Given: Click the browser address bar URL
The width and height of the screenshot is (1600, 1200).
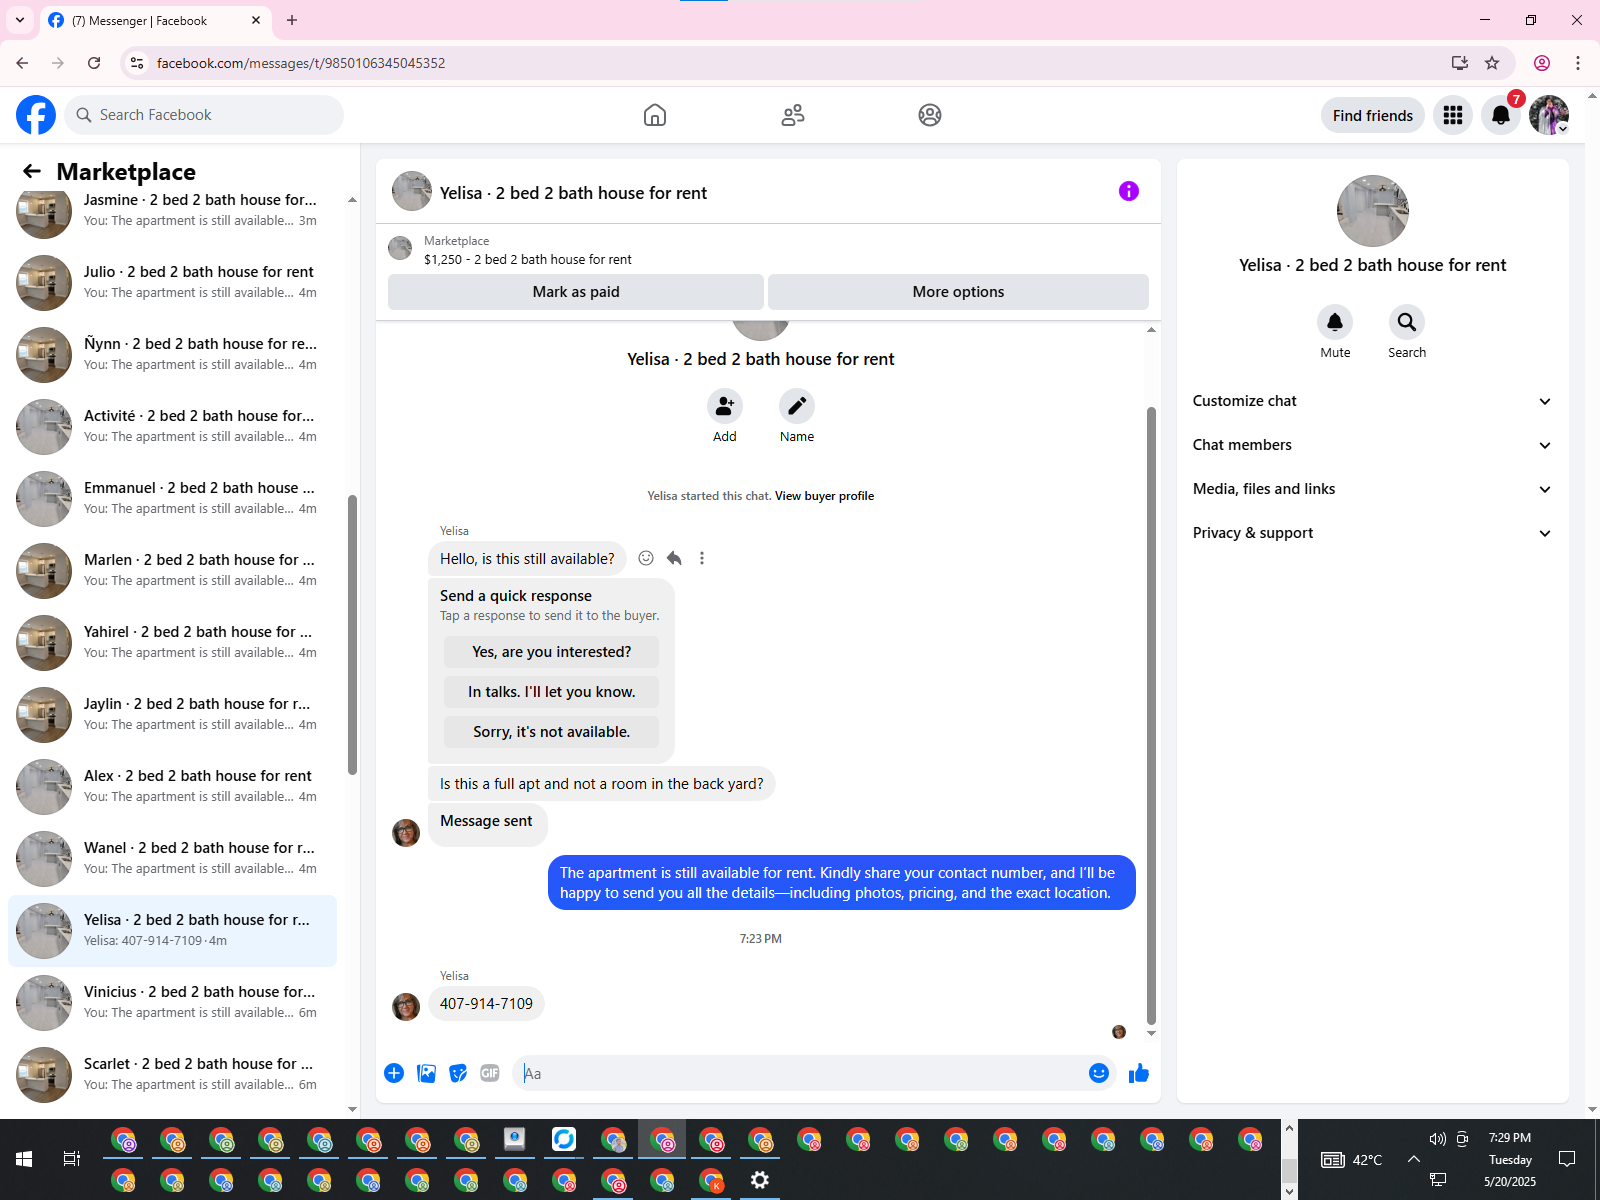Looking at the screenshot, I should [301, 63].
